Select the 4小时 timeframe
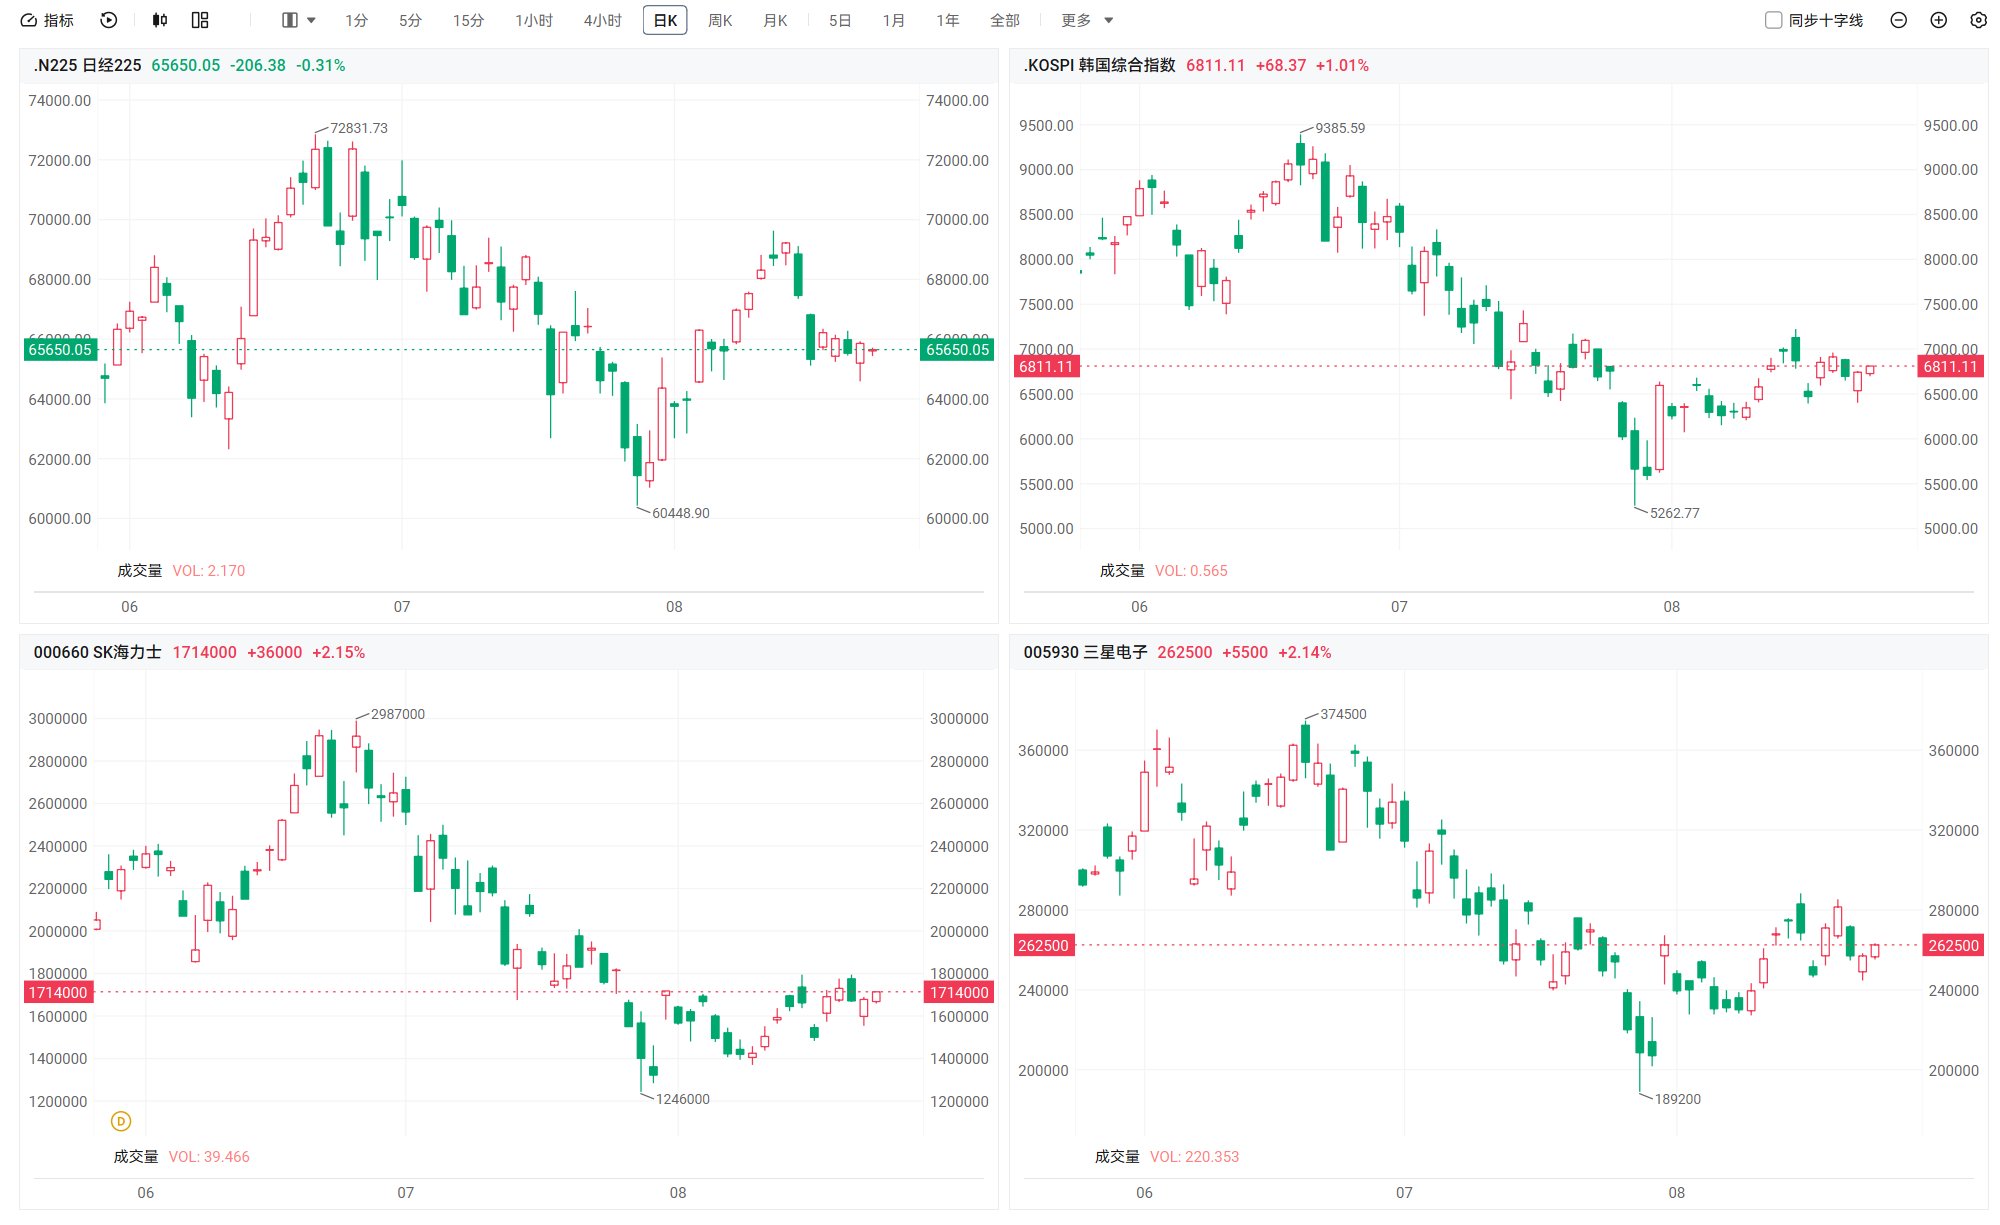Viewport: 2000px width, 1225px height. pos(602,20)
